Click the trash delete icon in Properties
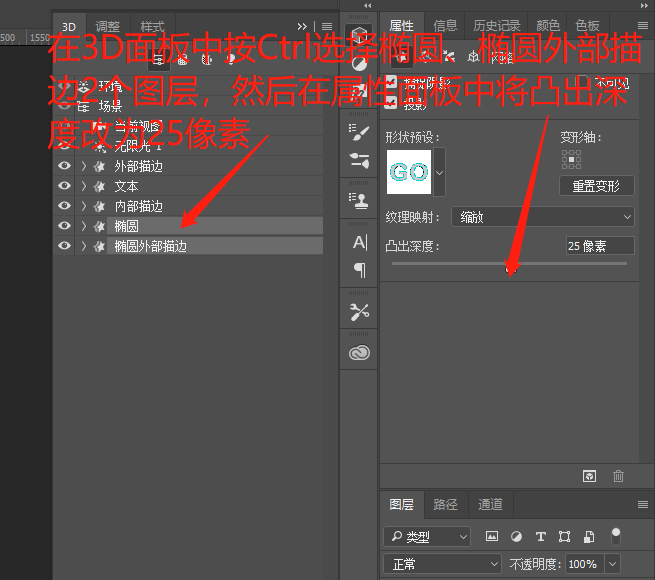 pyautogui.click(x=618, y=476)
